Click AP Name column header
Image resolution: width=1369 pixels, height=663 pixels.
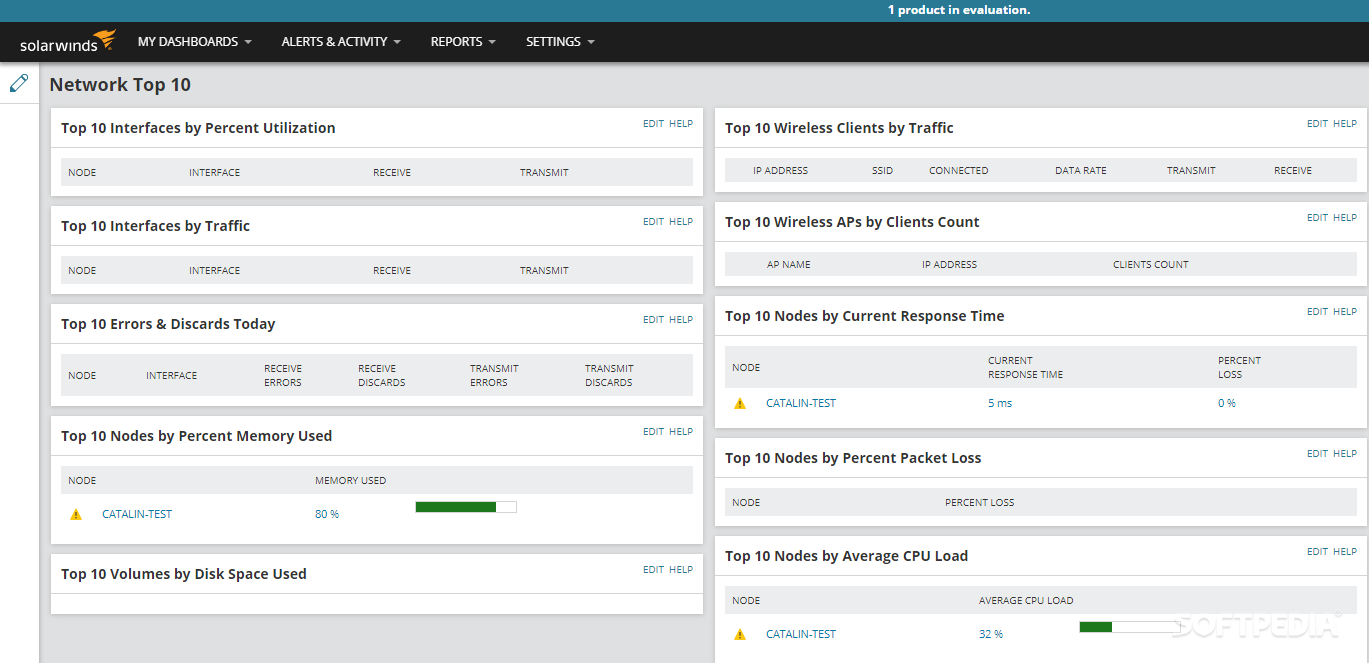tap(789, 265)
